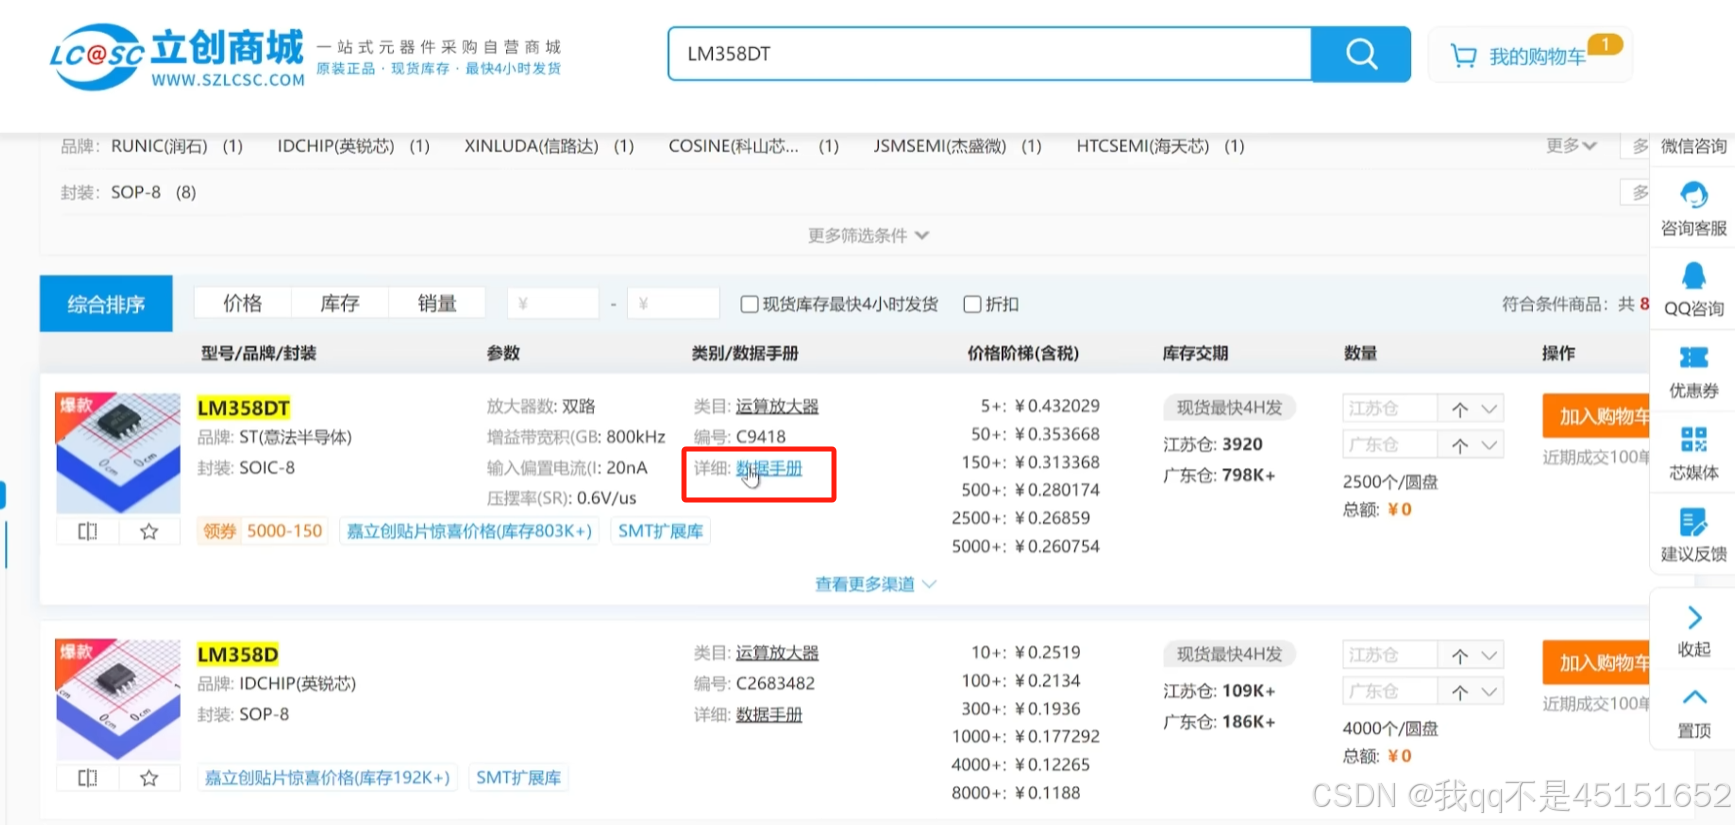Select 综合排序 sort tab
Viewport: 1735px width, 825px height.
pyautogui.click(x=106, y=303)
